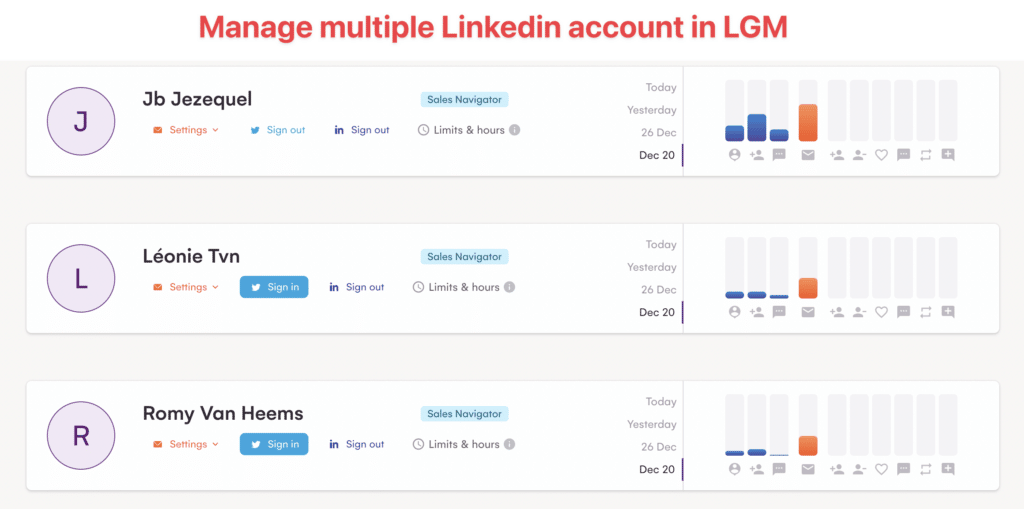The width and height of the screenshot is (1024, 509).
Task: Sign out of Twitter for Jb Jezequel
Action: (278, 130)
